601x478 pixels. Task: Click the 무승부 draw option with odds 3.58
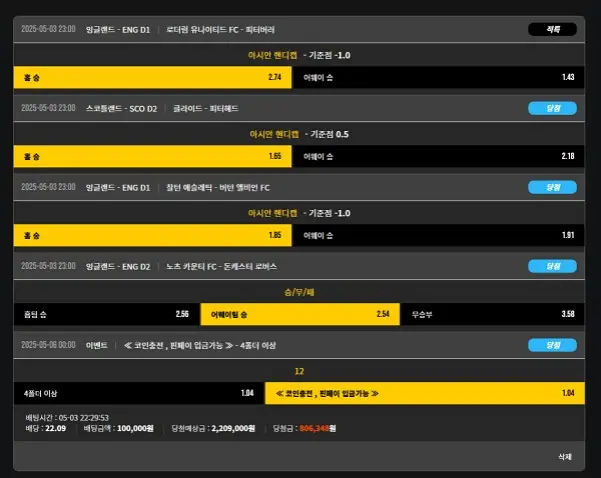point(493,314)
